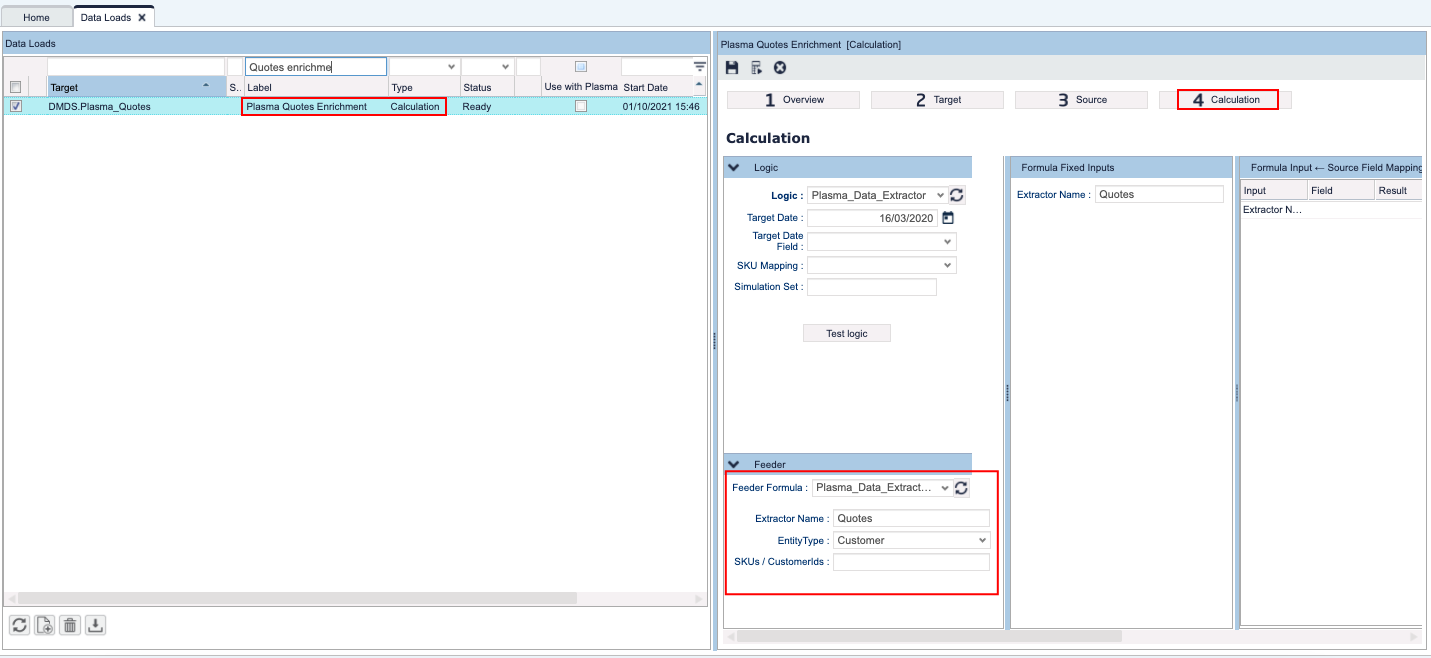The image size is (1431, 658).
Task: Switch to the Home tab
Action: 36,17
